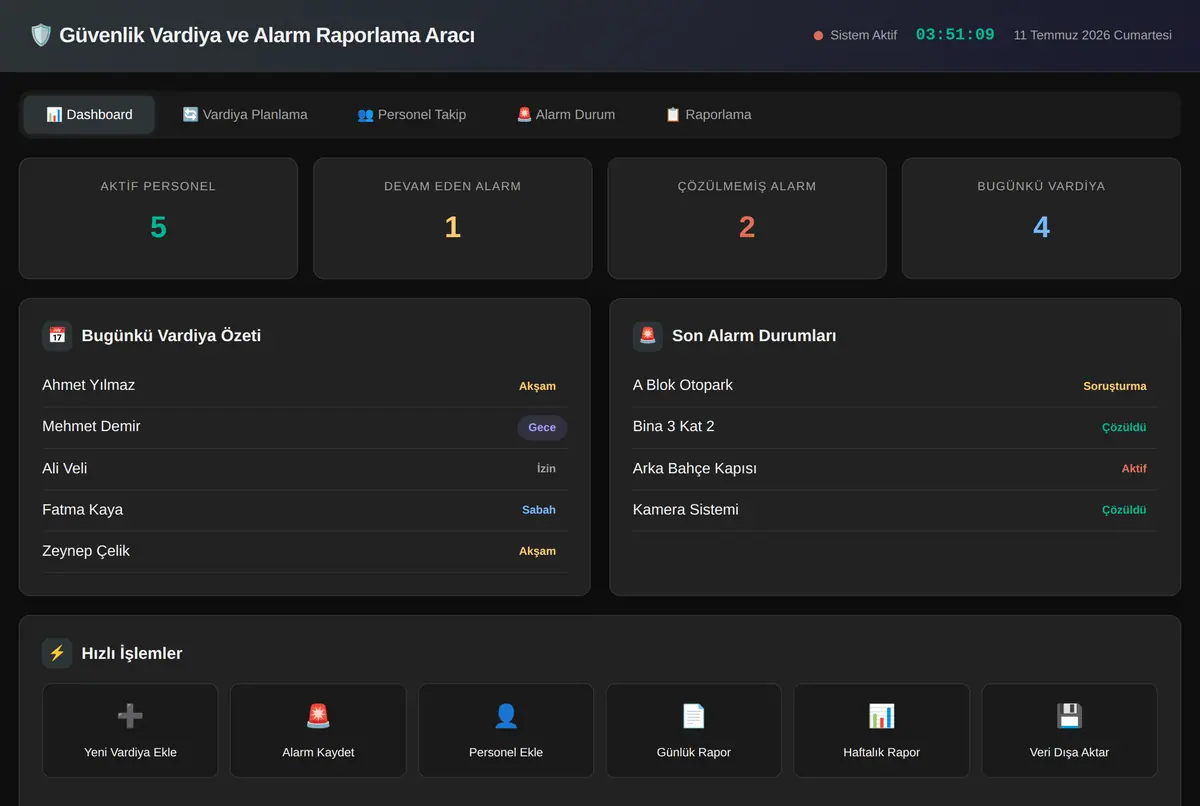The image size is (1200, 806).
Task: Go to the Personel Takip tab
Action: pos(412,115)
